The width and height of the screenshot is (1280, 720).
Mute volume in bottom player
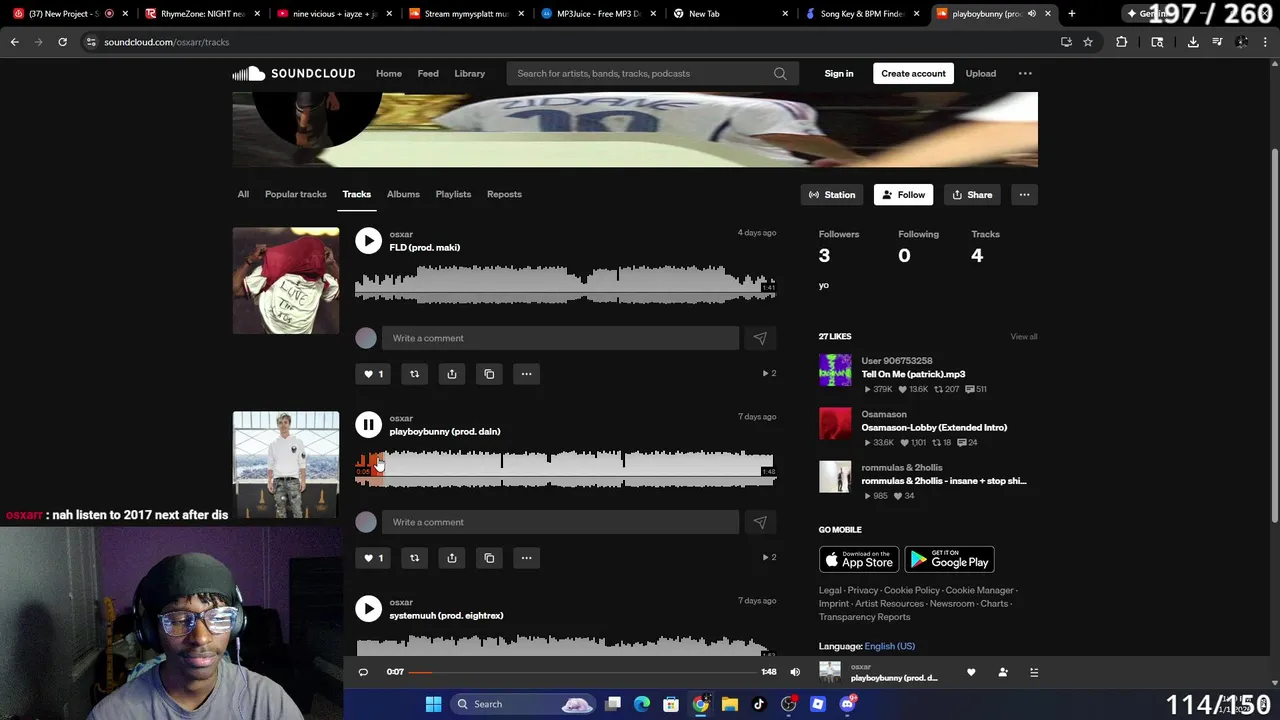795,672
